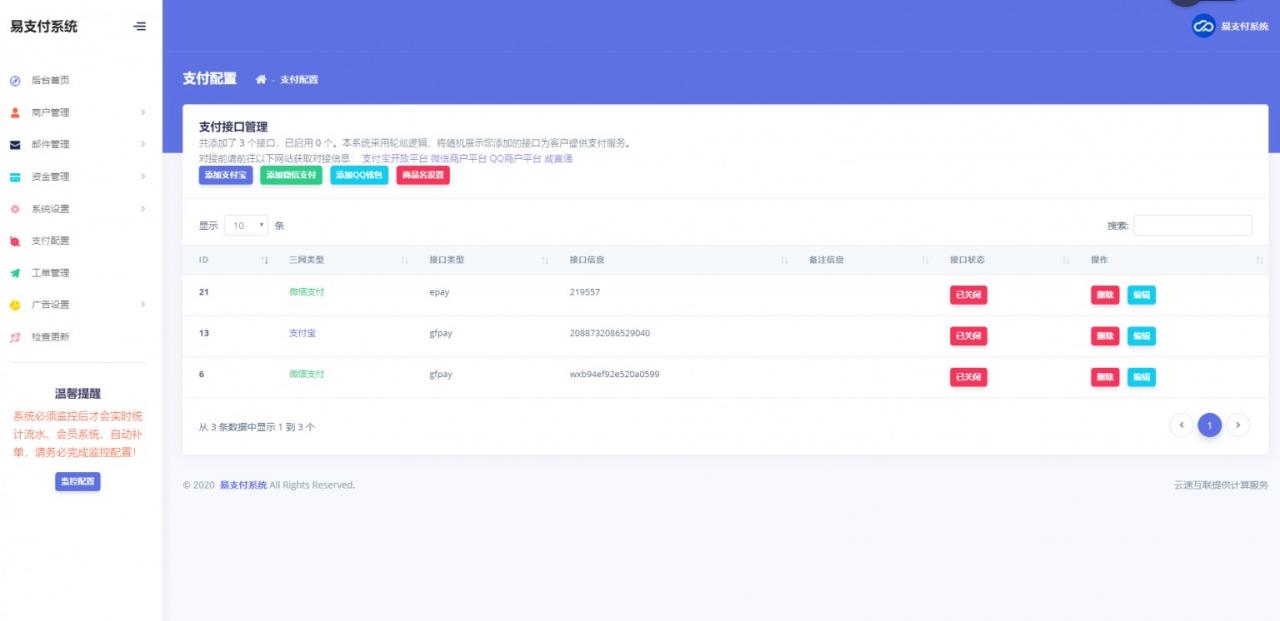Click the 添加微信支付 button
The height and width of the screenshot is (621, 1280).
point(291,175)
